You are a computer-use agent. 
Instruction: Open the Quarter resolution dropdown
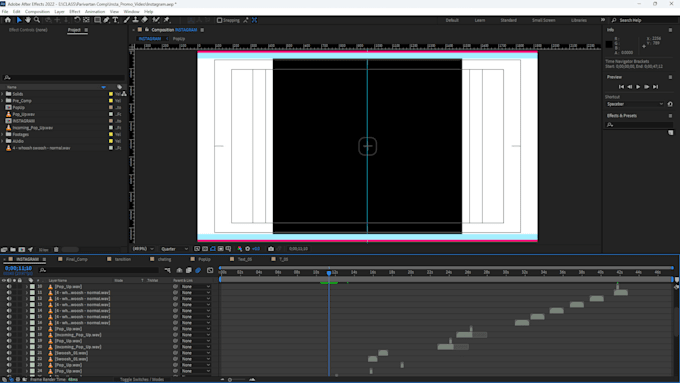(174, 249)
